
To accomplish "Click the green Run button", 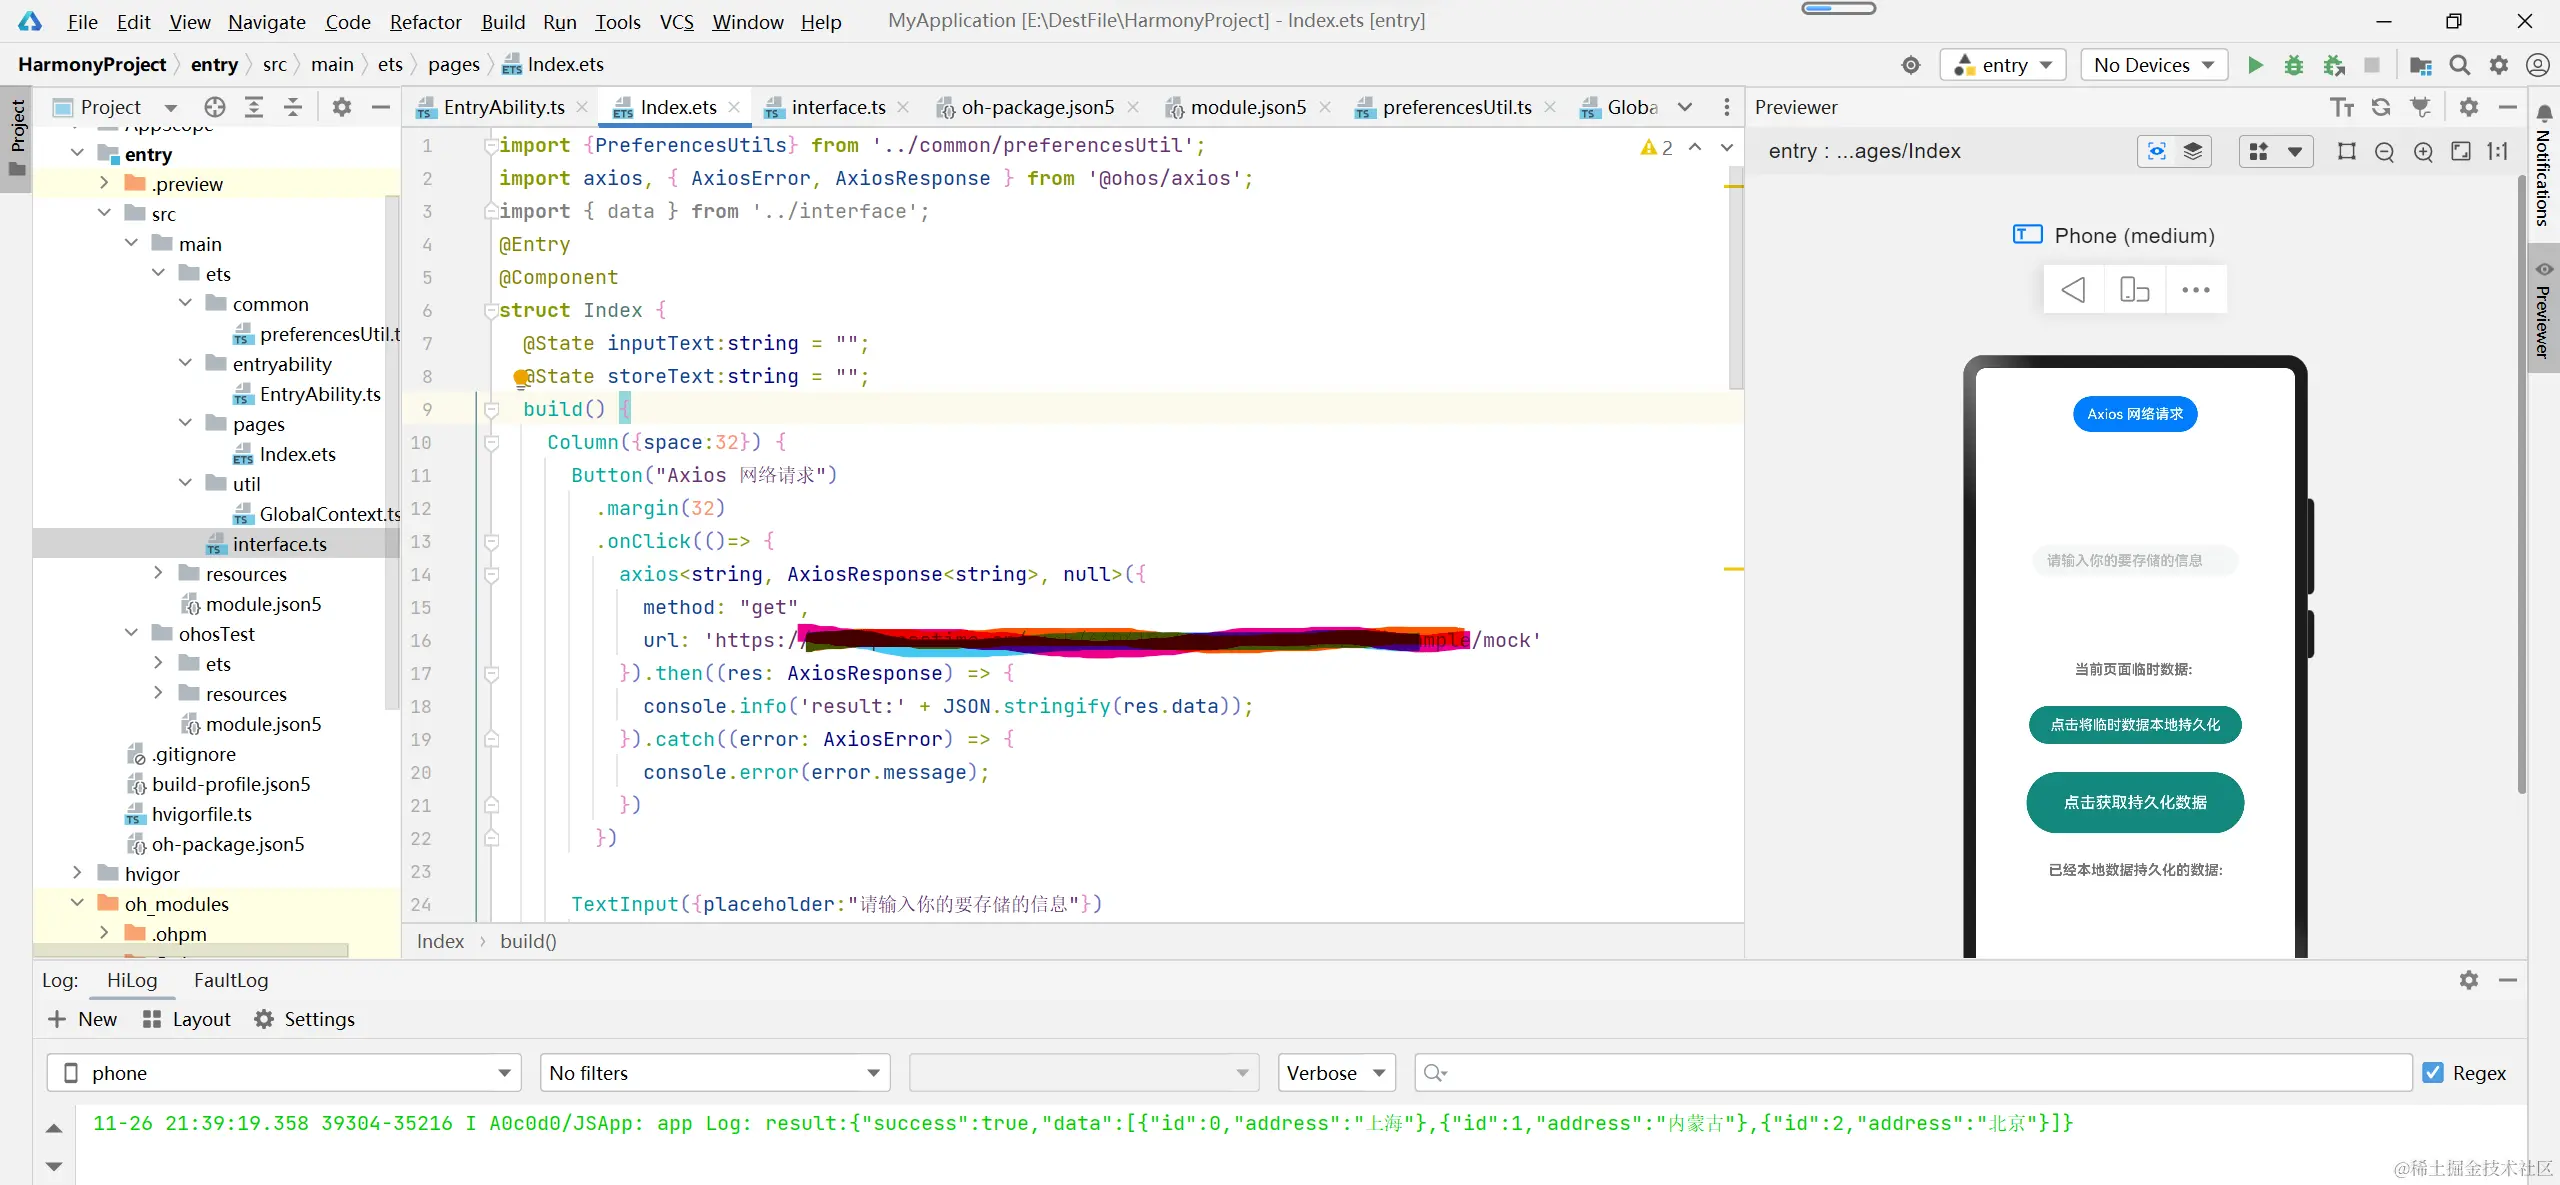I will coord(2255,65).
